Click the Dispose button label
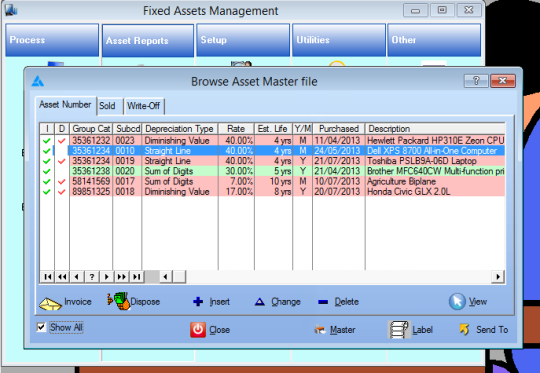Screen dimensions: 540x373 [x=145, y=302]
